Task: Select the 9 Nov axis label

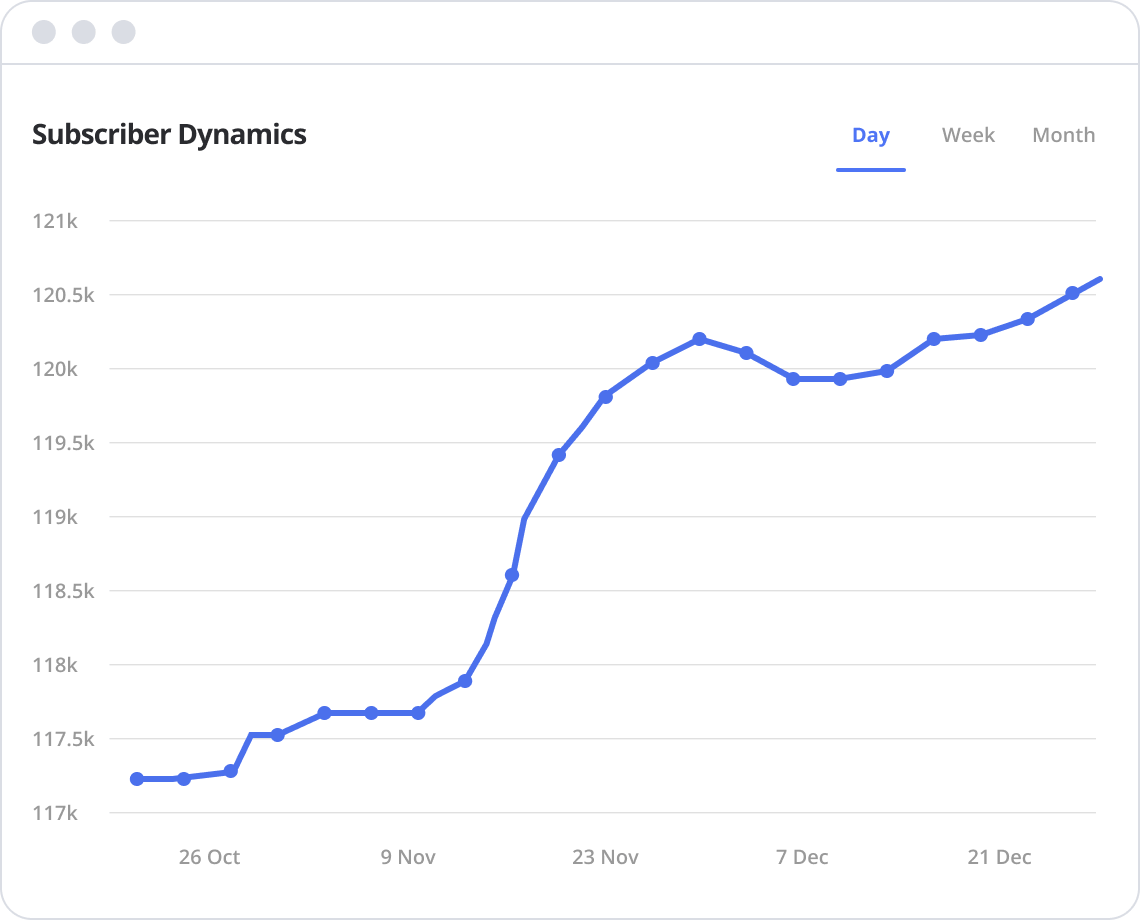Action: pos(408,857)
